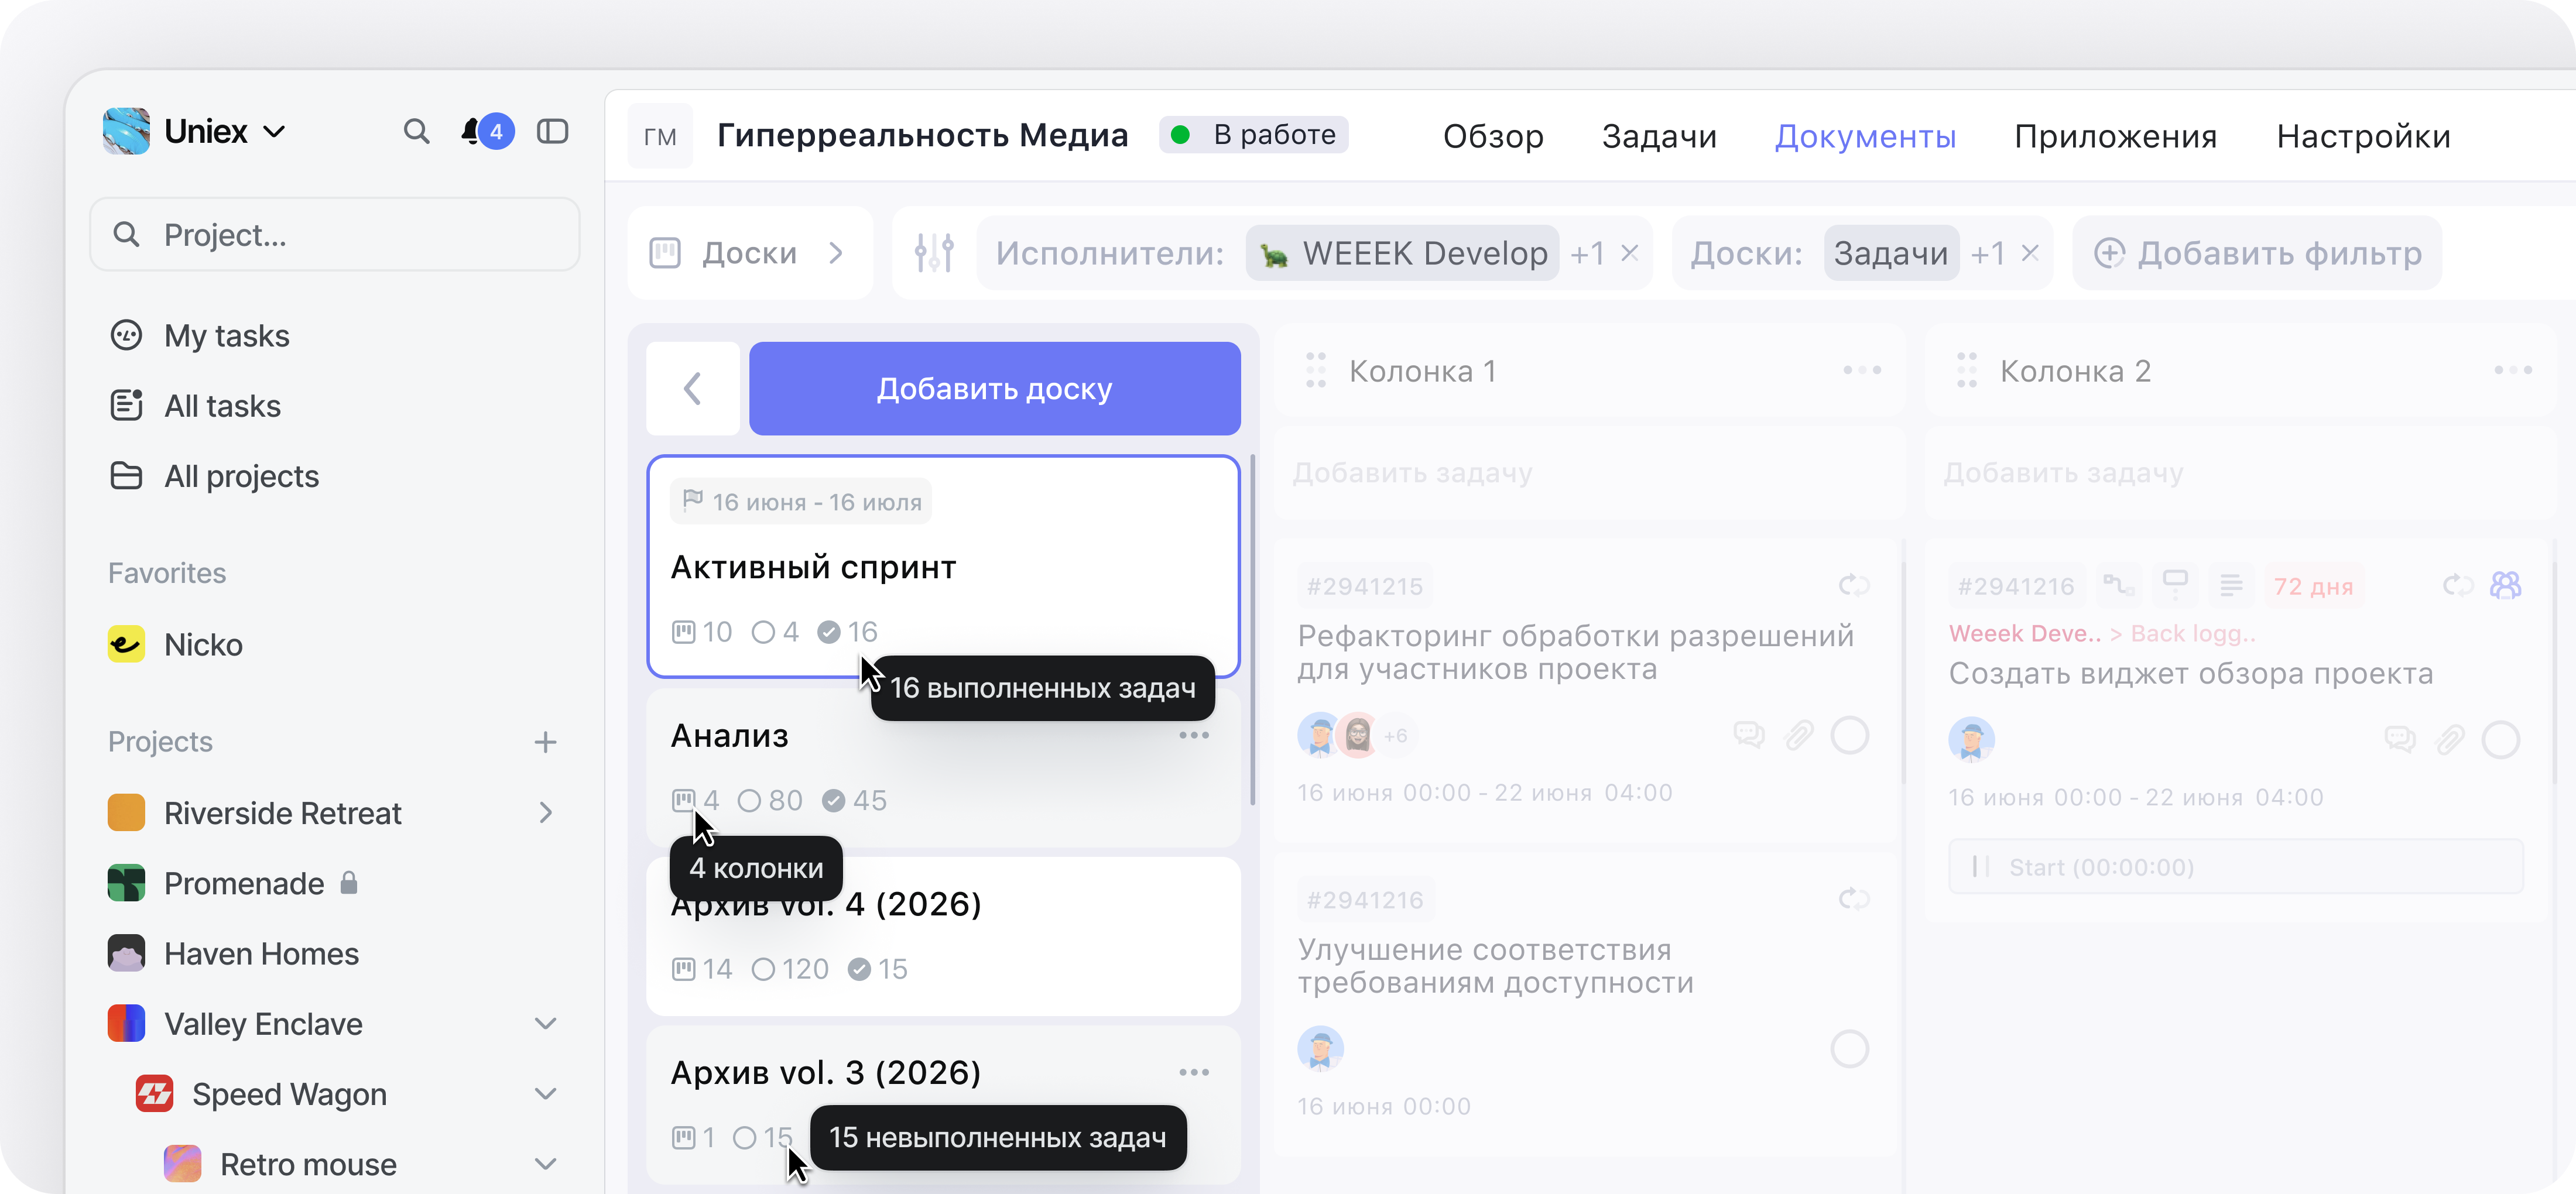Click the Valley Enclave project icon
The width and height of the screenshot is (2576, 1194).
(x=126, y=1023)
